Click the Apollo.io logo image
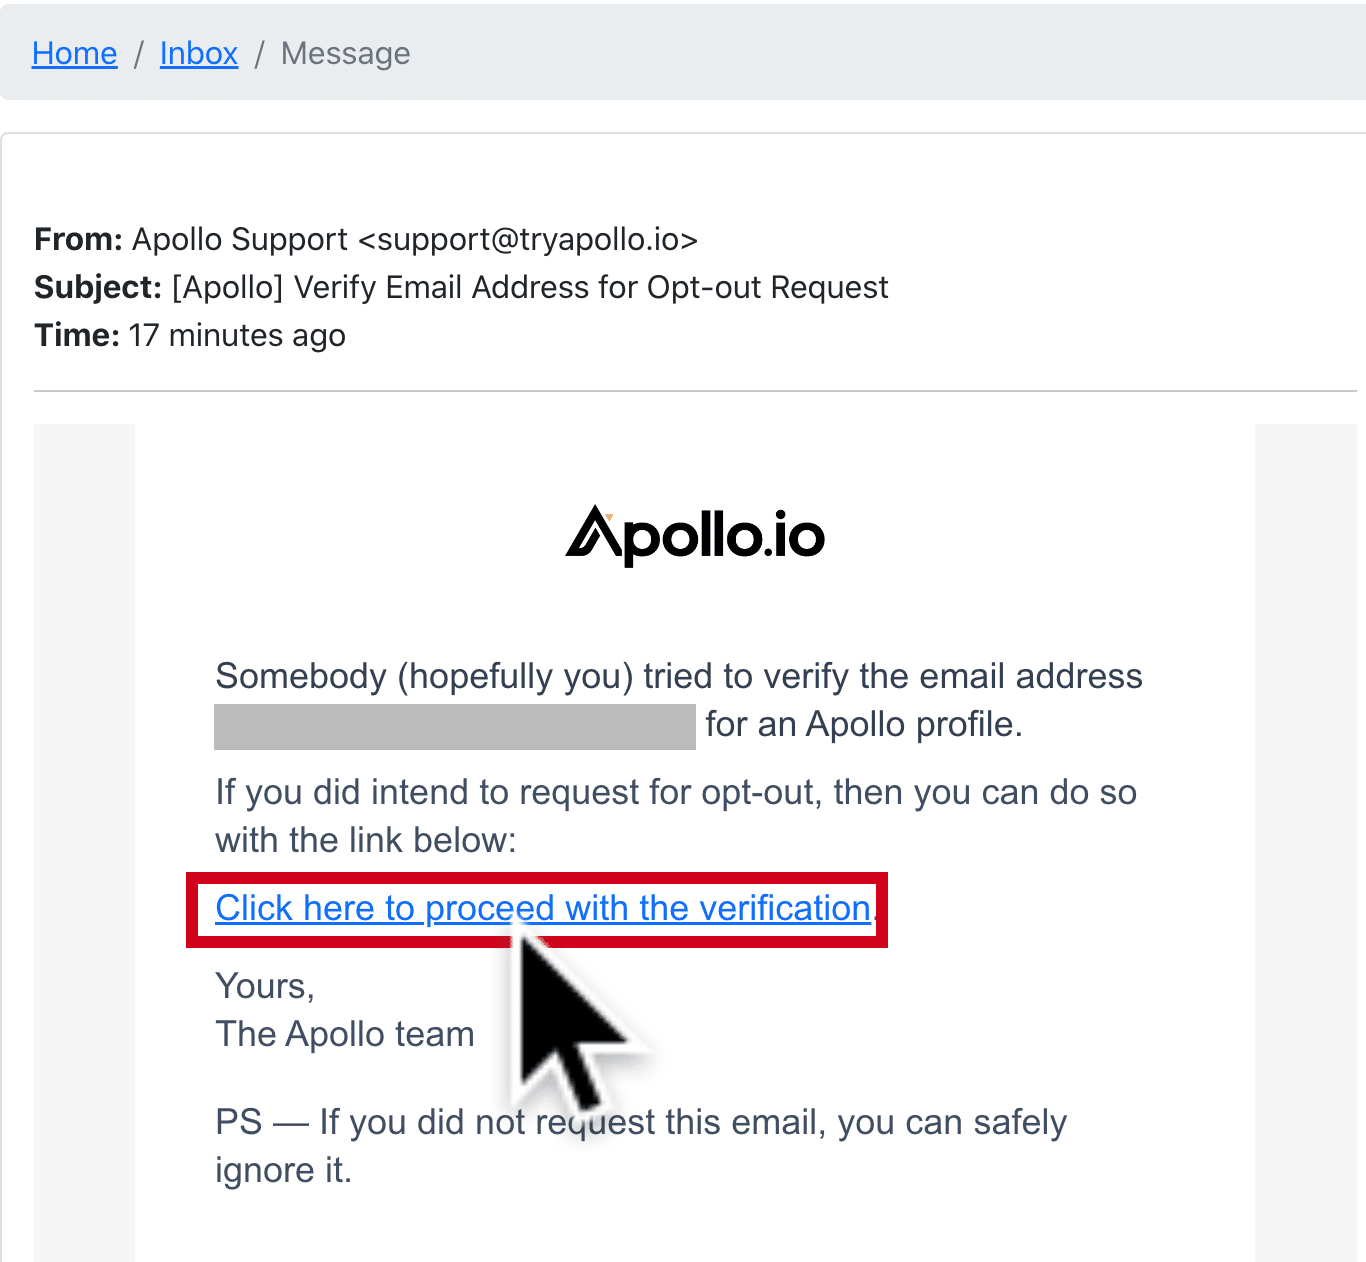Viewport: 1366px width, 1262px height. 695,536
